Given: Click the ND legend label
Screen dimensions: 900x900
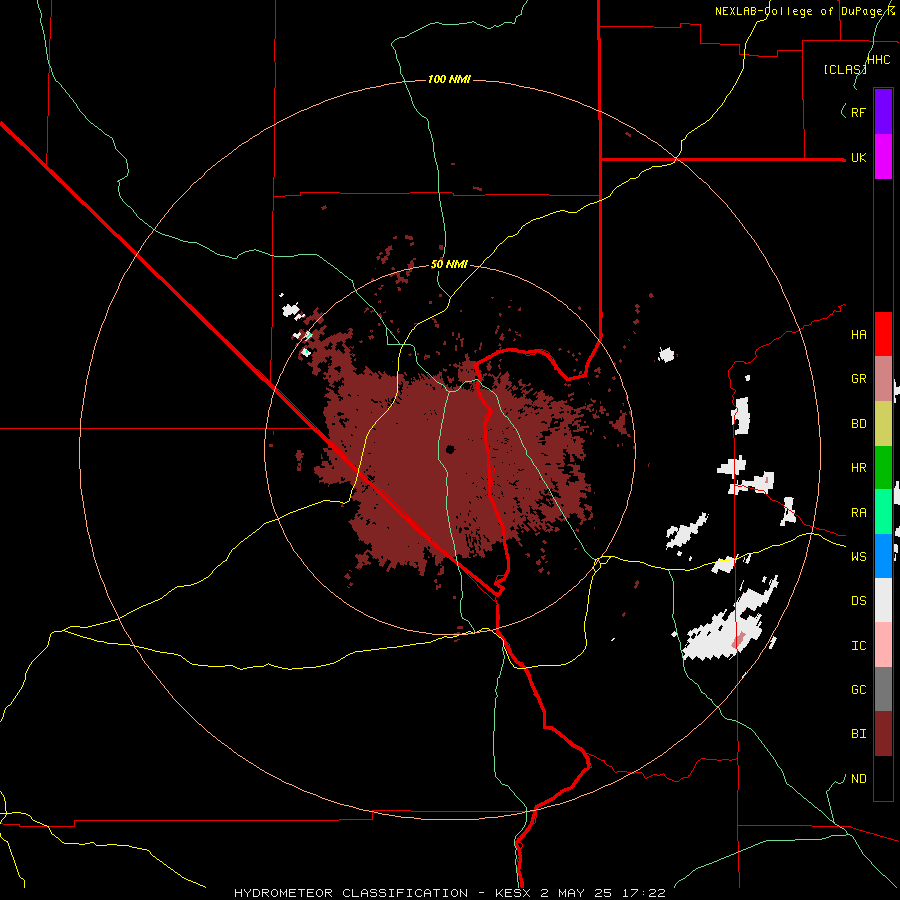Looking at the screenshot, I should pos(858,779).
